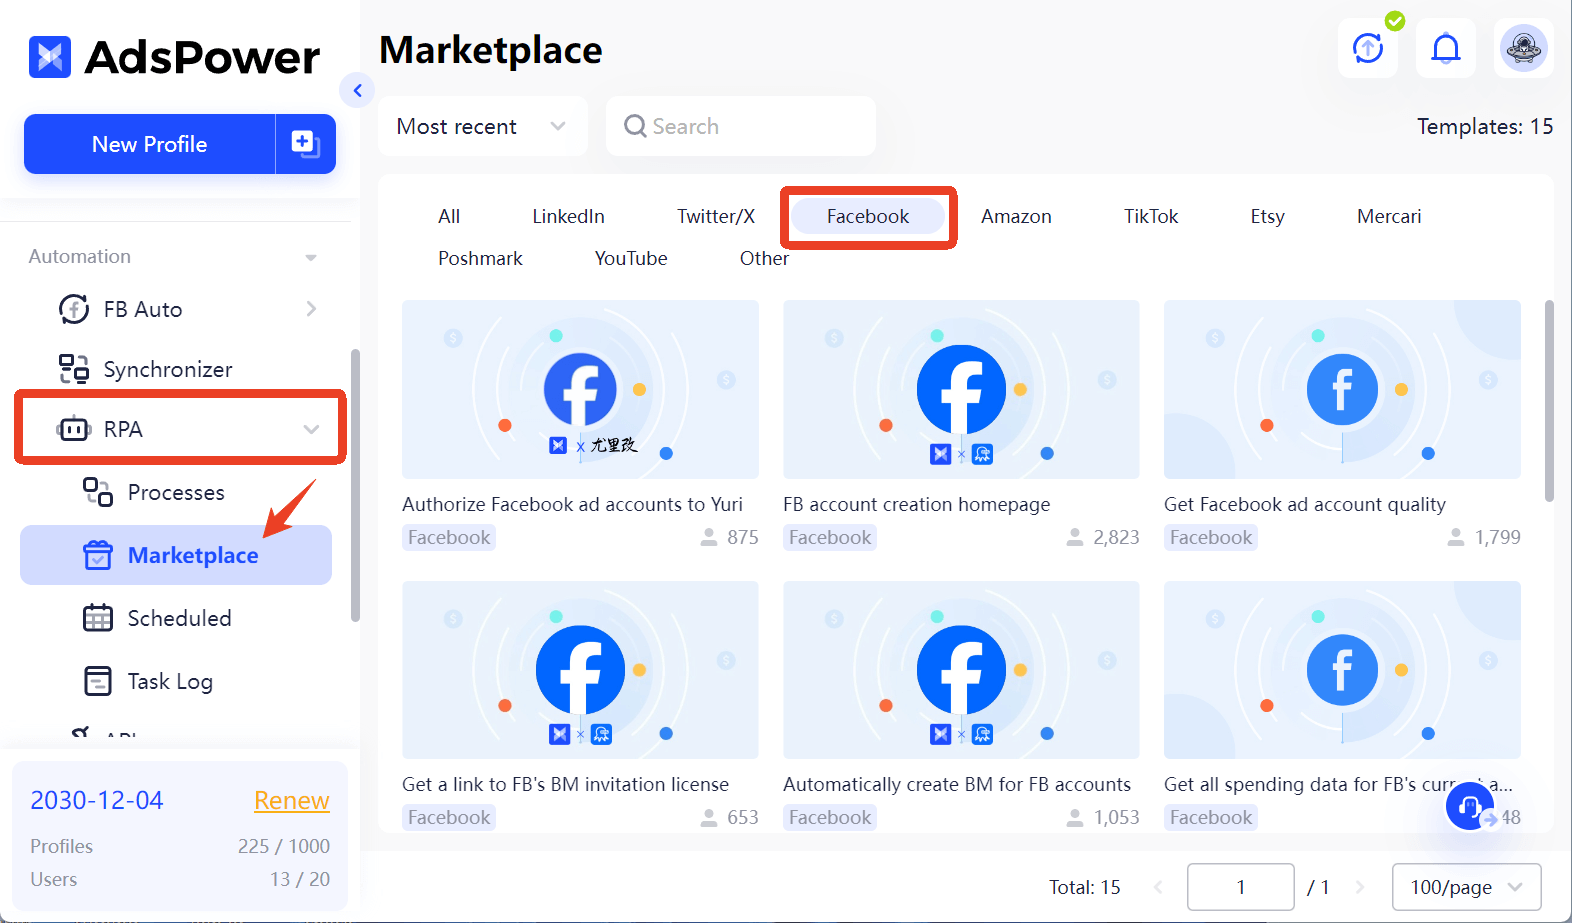Select the Poshmark category tab
The height and width of the screenshot is (923, 1572).
tap(480, 258)
